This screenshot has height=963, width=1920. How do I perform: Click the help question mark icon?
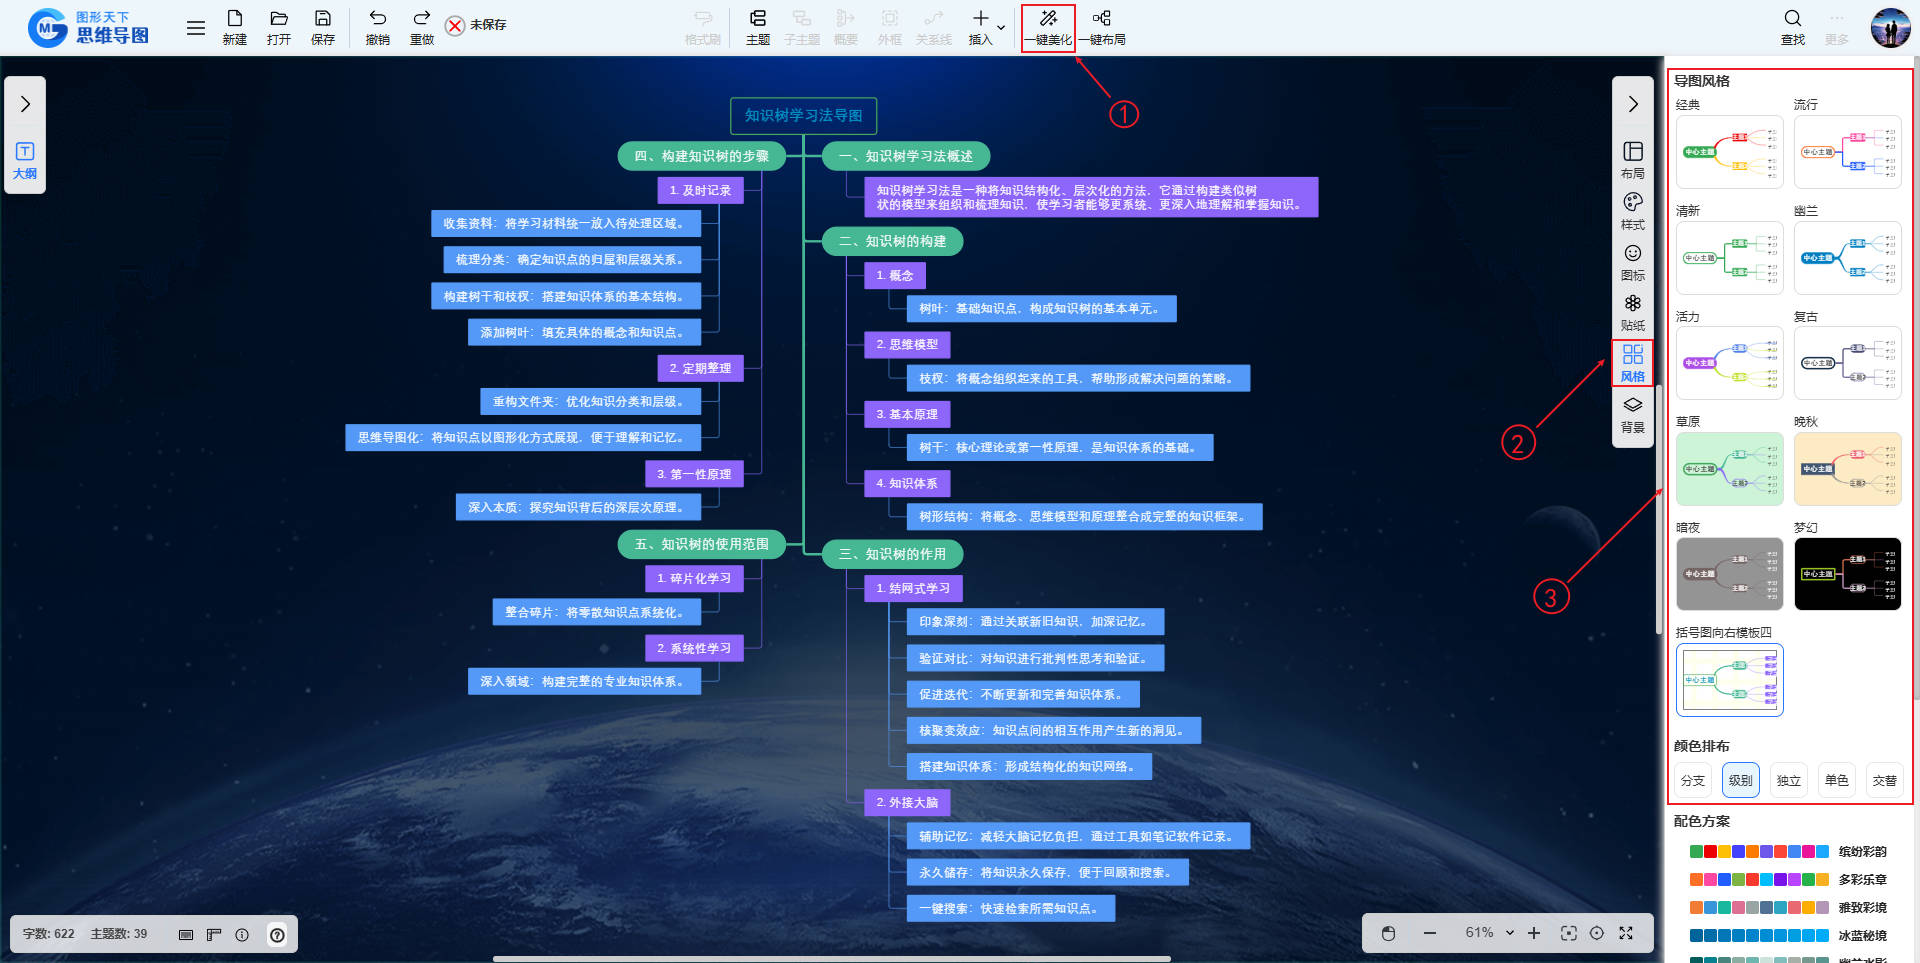277,935
